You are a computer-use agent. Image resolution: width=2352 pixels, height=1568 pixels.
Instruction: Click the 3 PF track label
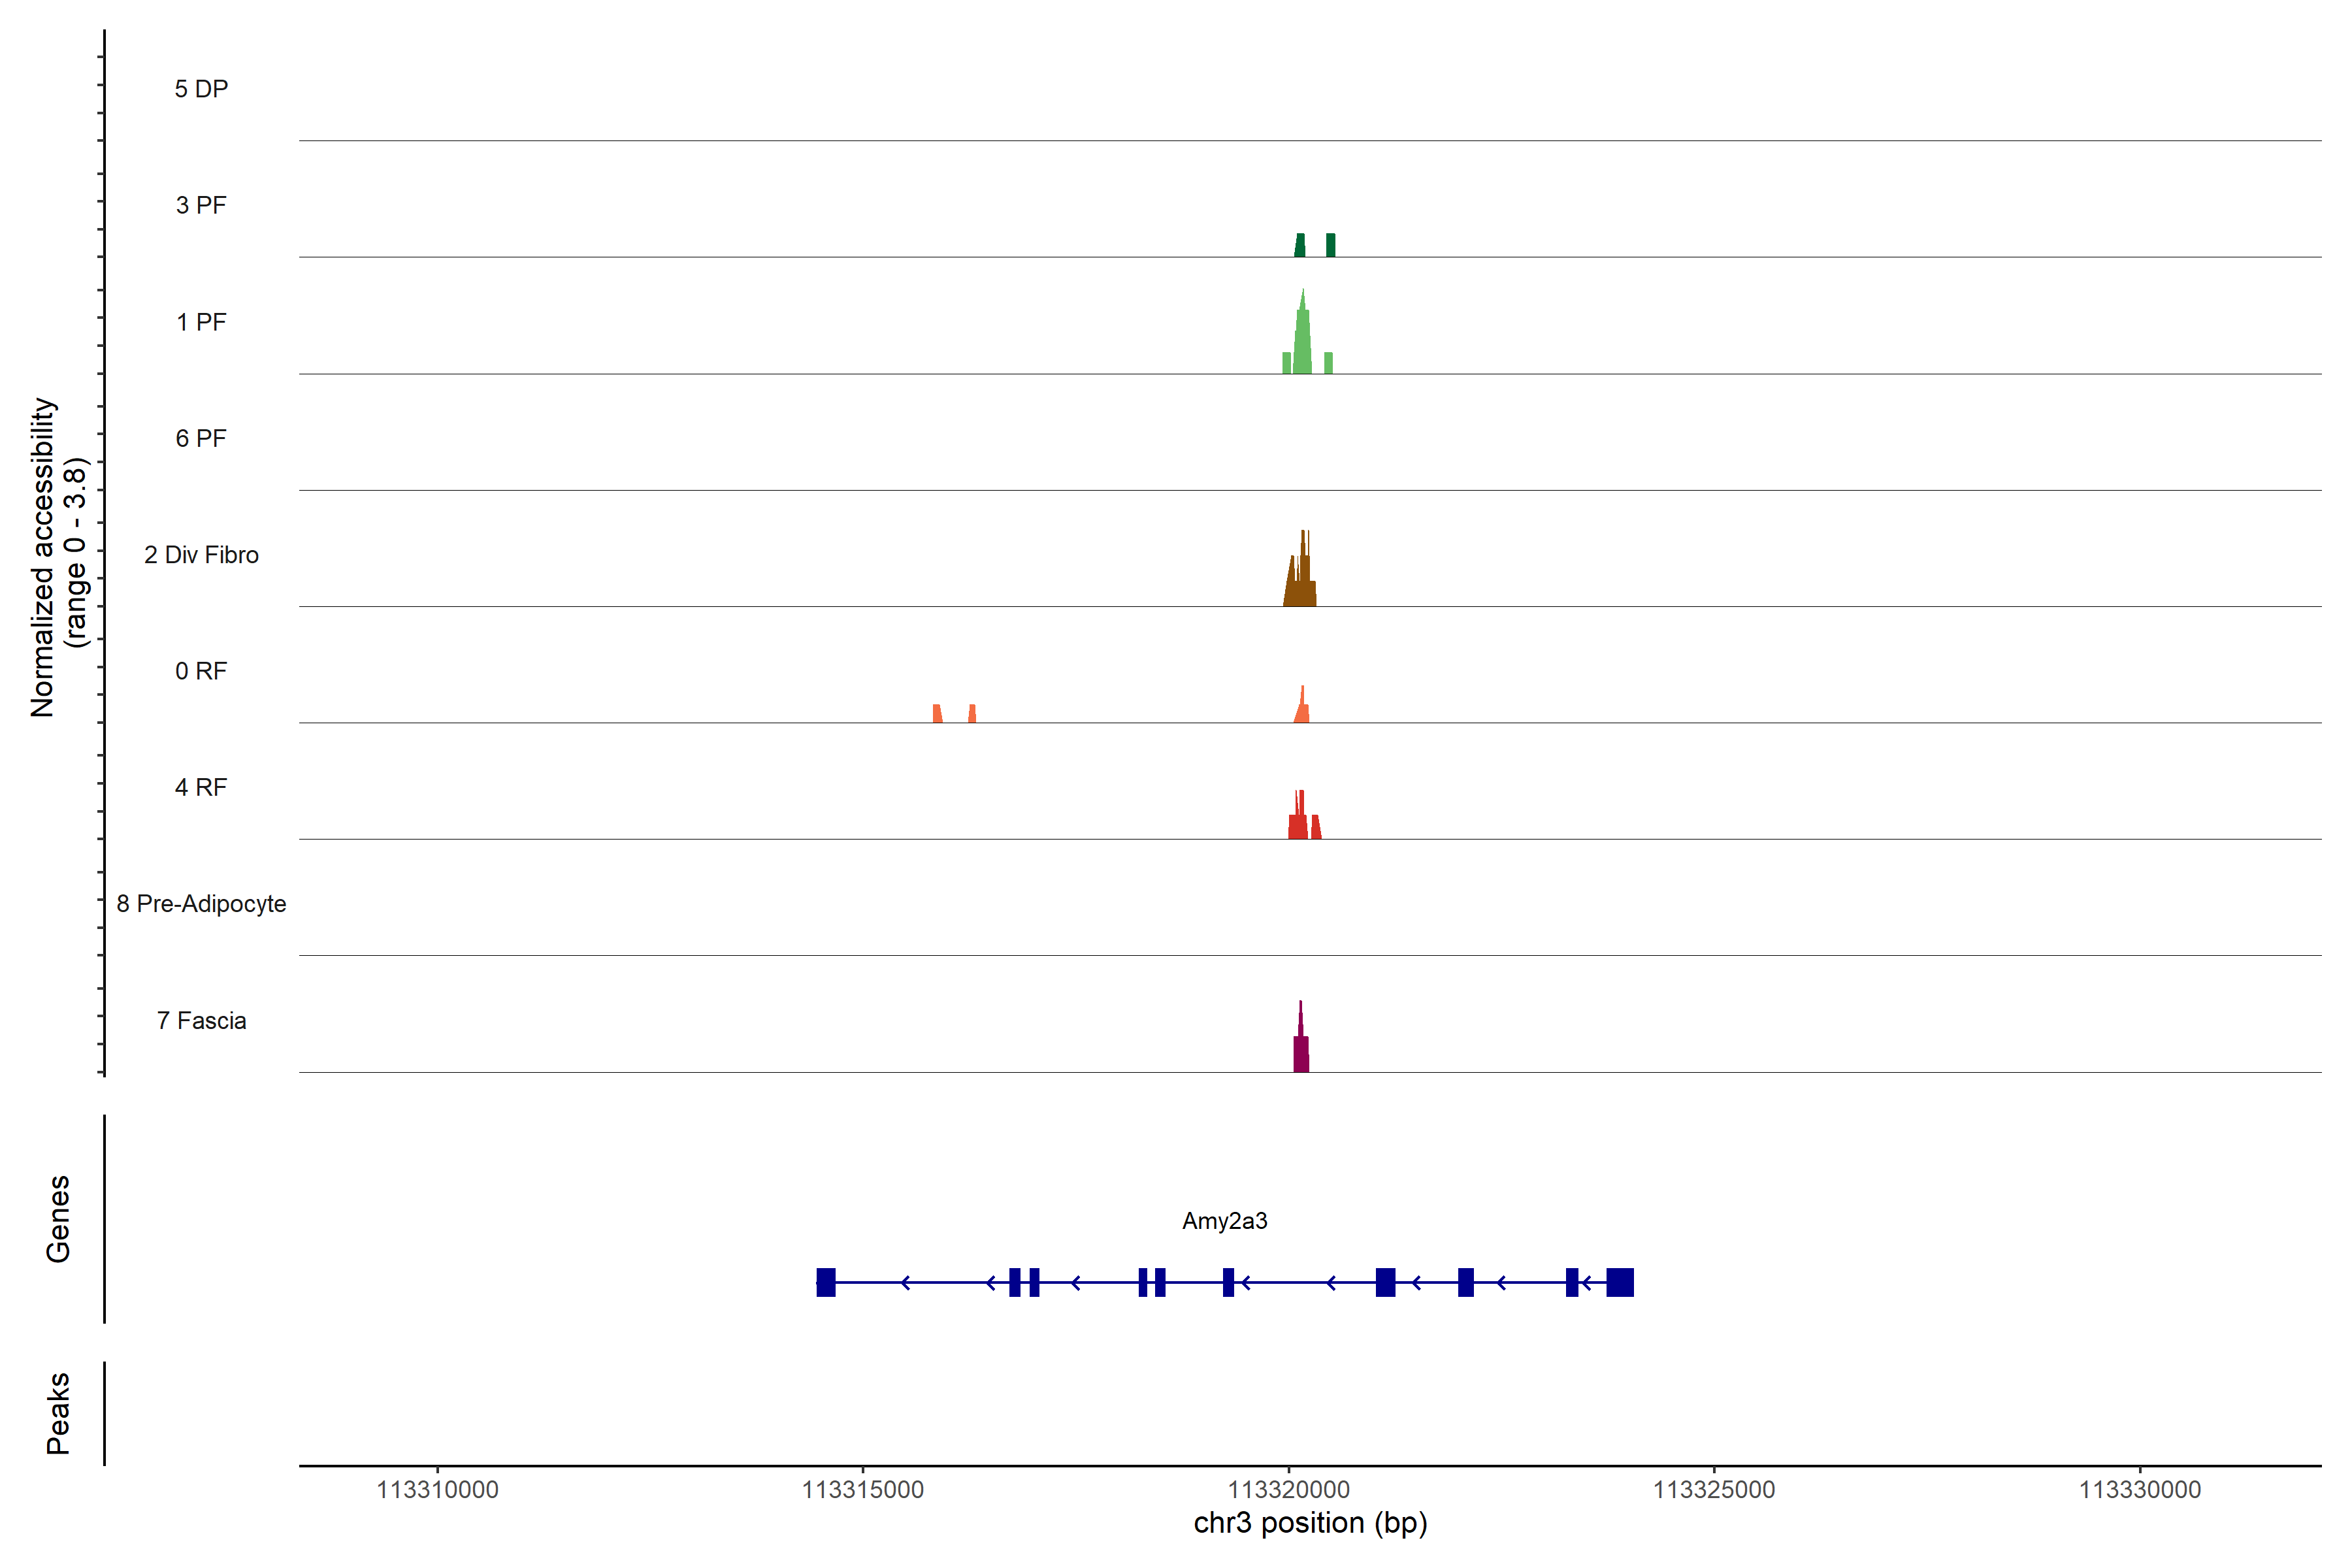(x=201, y=205)
